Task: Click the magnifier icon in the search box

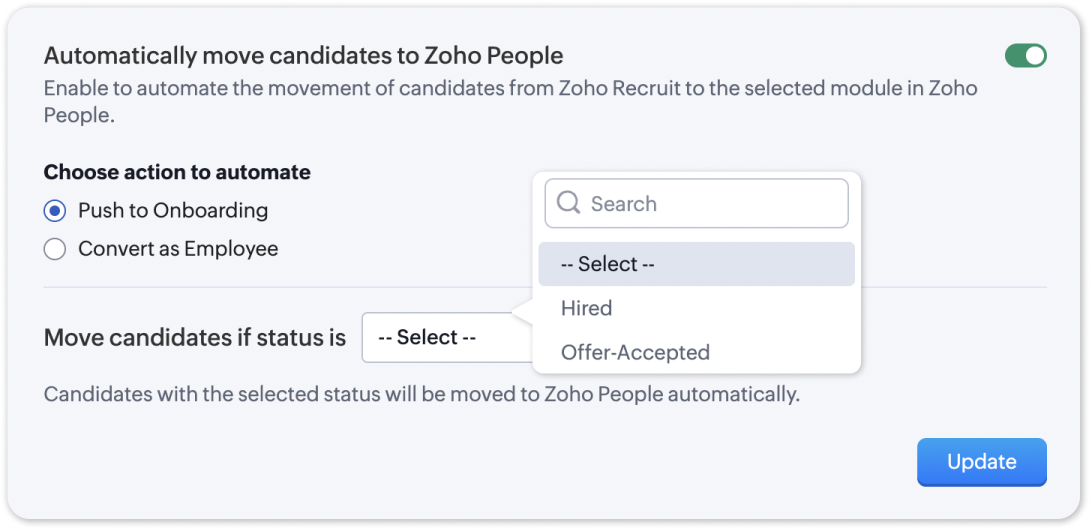Action: 568,204
